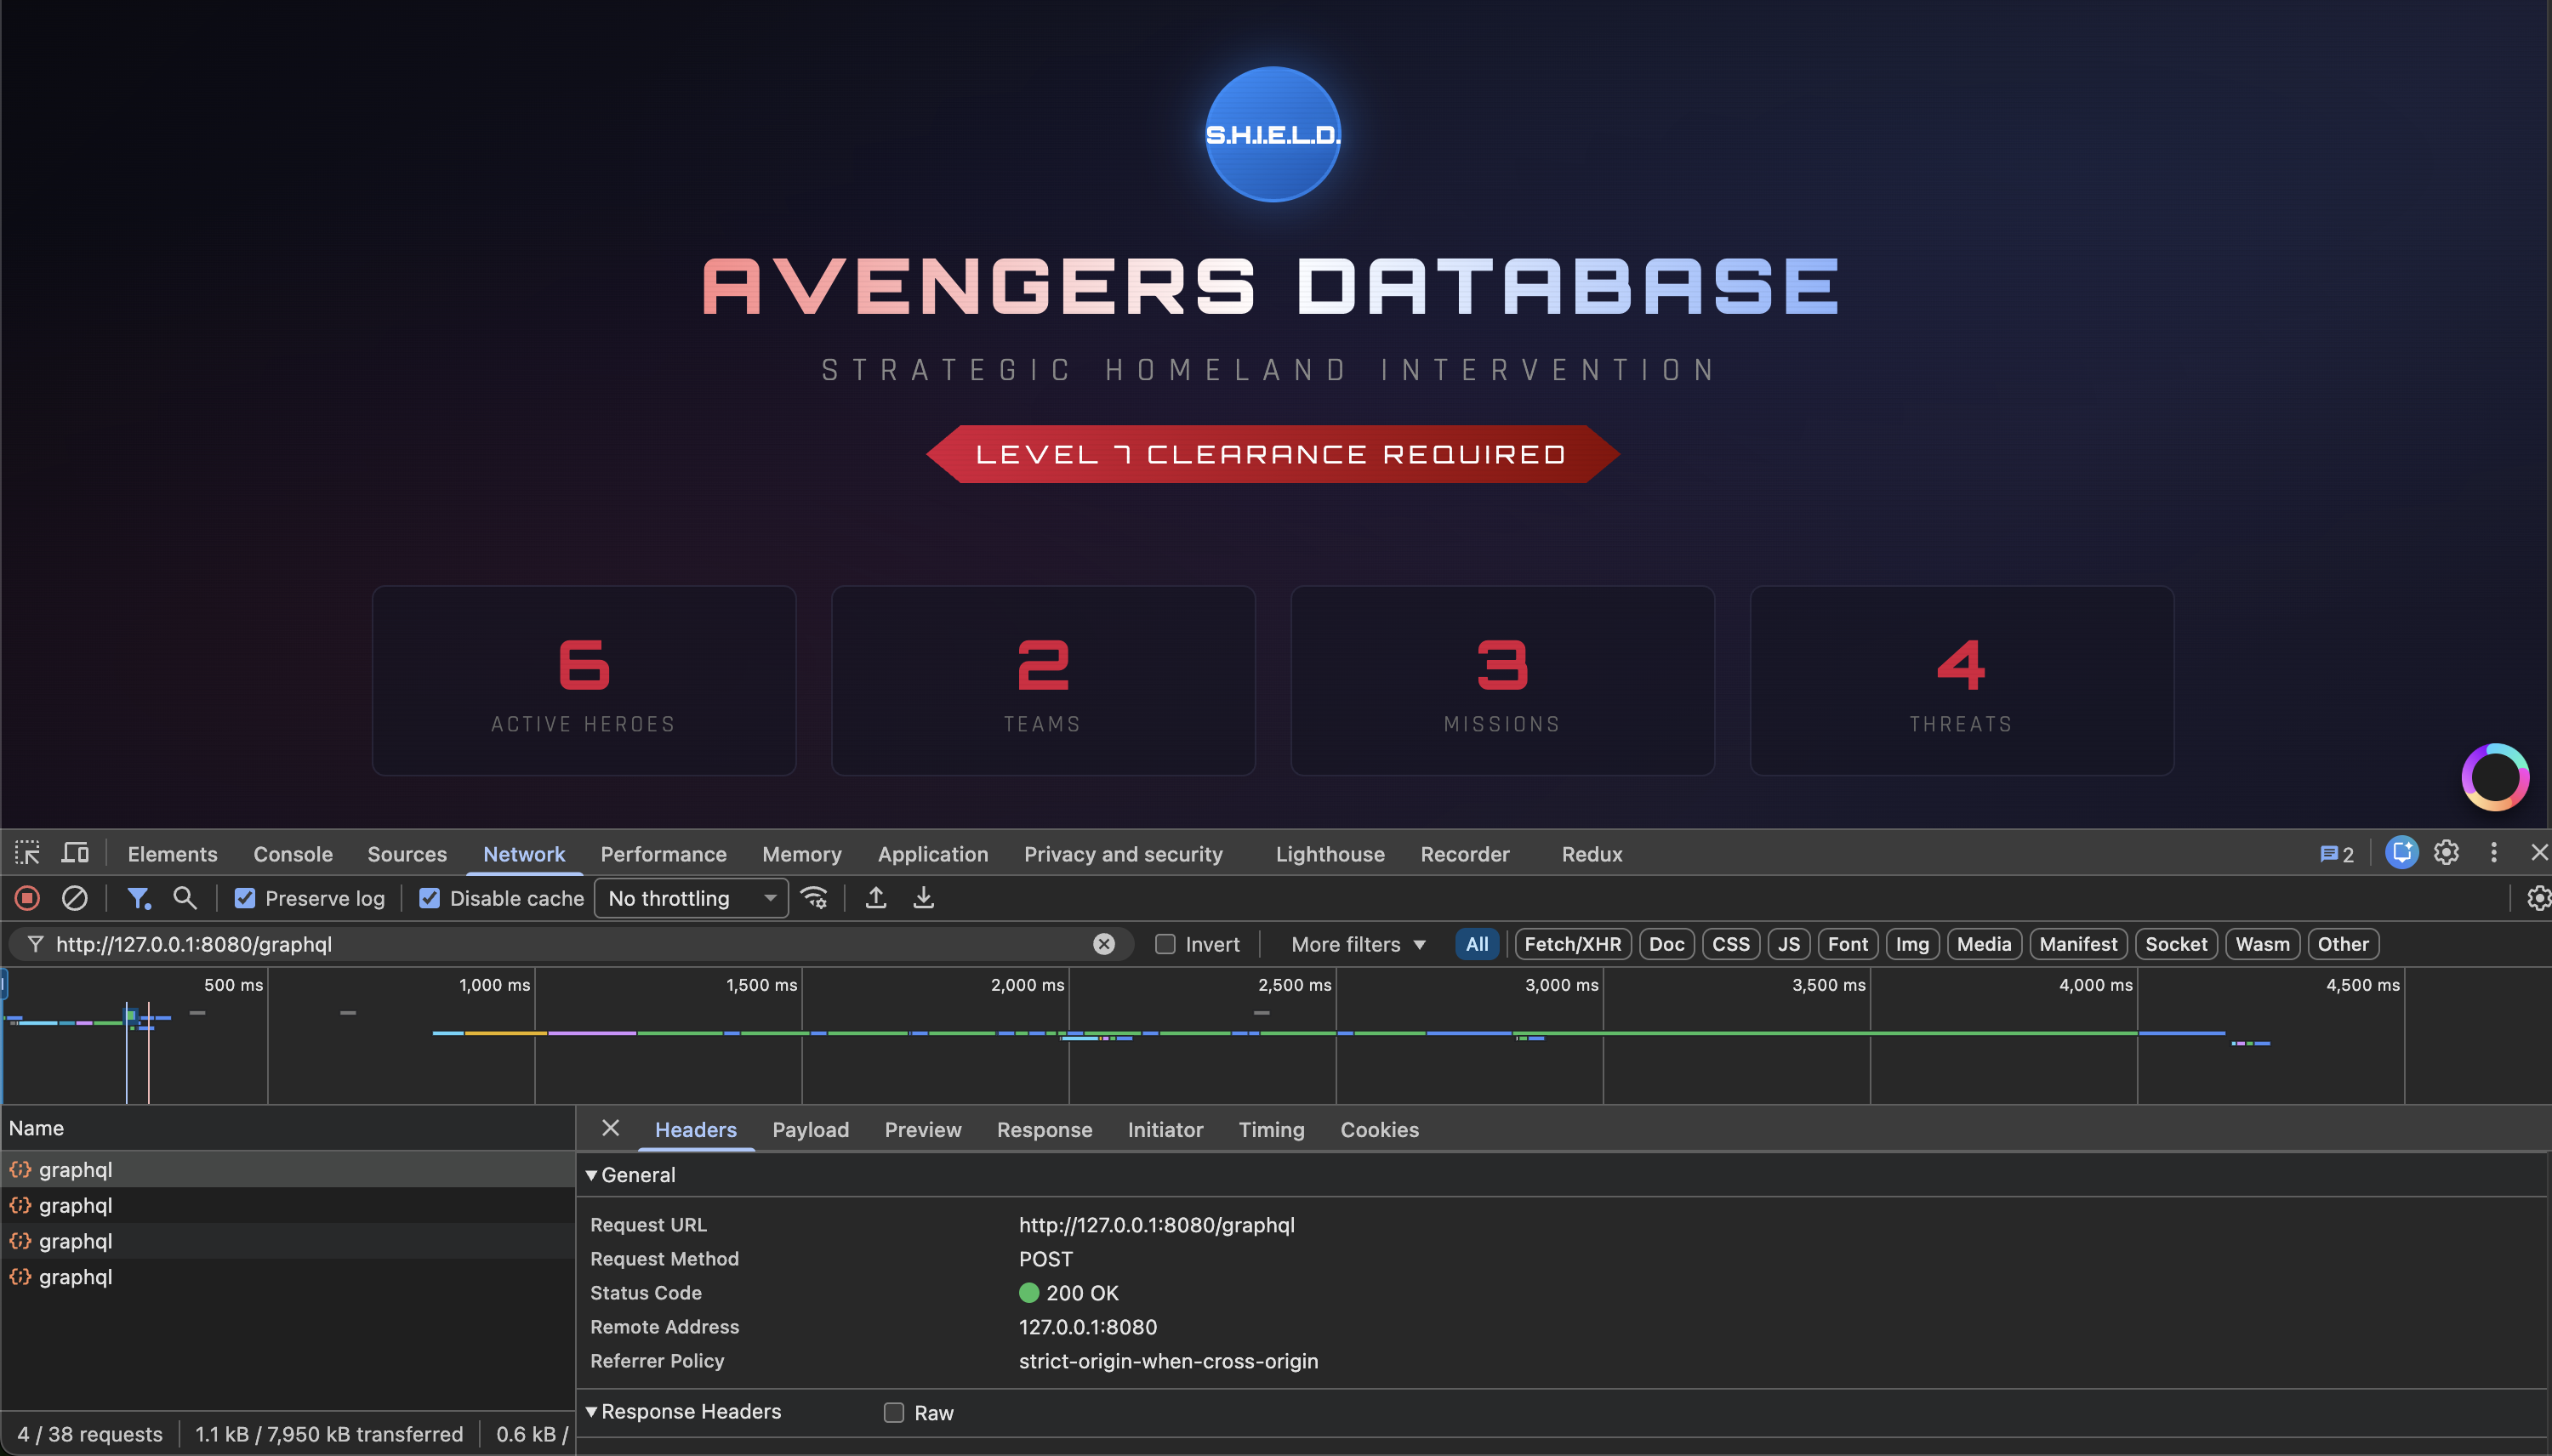Screen dimensions: 2552x1456
Task: Toggle the device toolbar icon
Action: coord(75,853)
